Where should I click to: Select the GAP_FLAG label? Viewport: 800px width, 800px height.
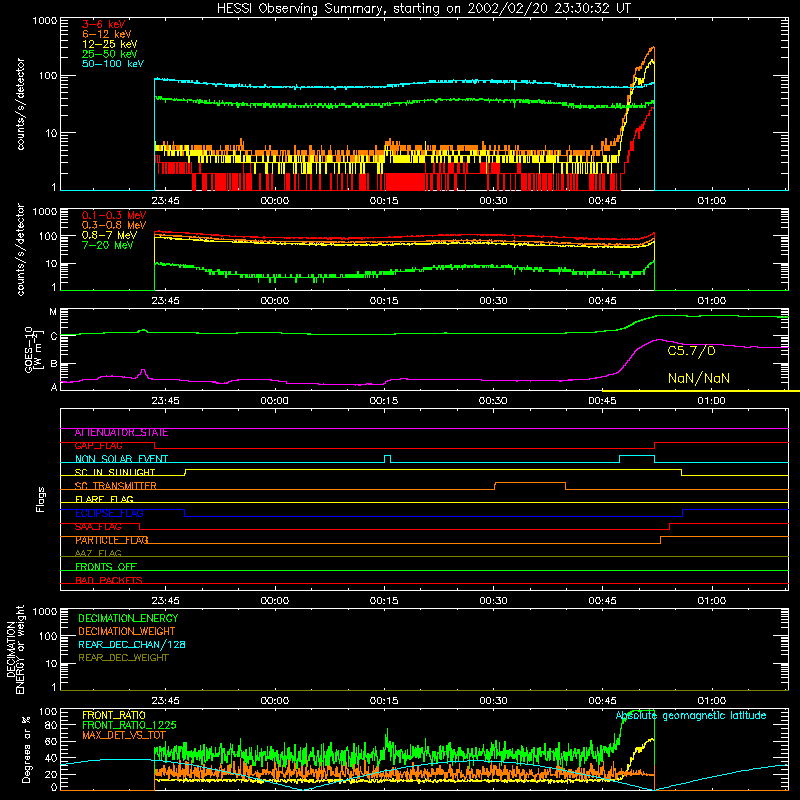[x=98, y=446]
